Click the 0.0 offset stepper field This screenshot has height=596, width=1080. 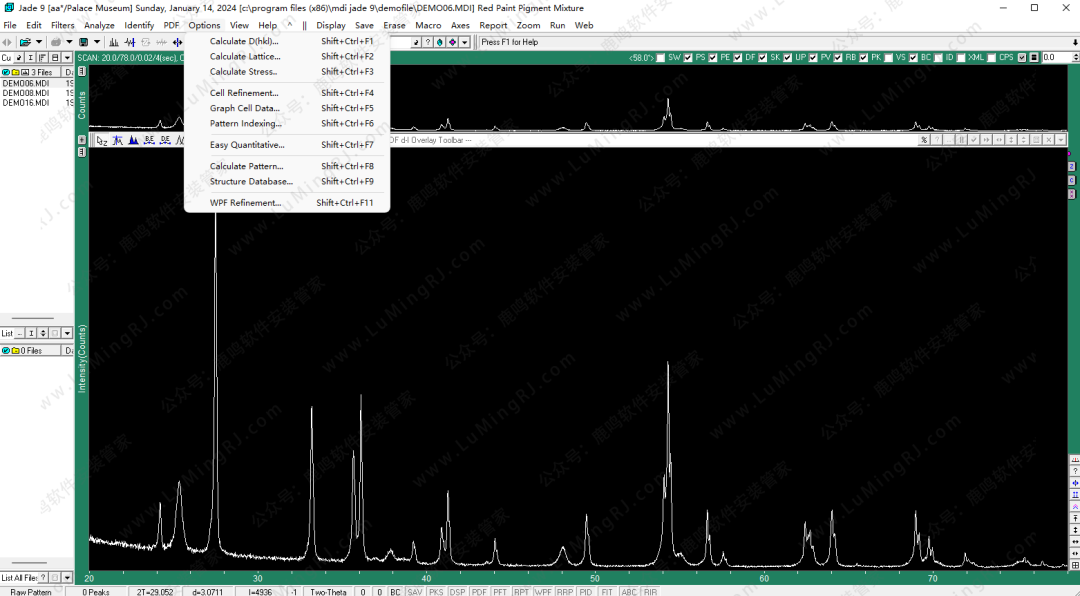tap(1054, 58)
